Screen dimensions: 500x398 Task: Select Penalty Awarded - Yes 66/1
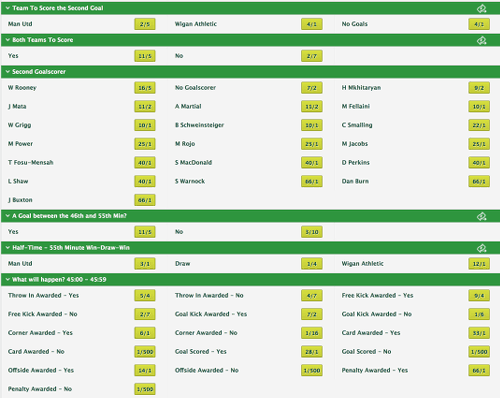[479, 370]
